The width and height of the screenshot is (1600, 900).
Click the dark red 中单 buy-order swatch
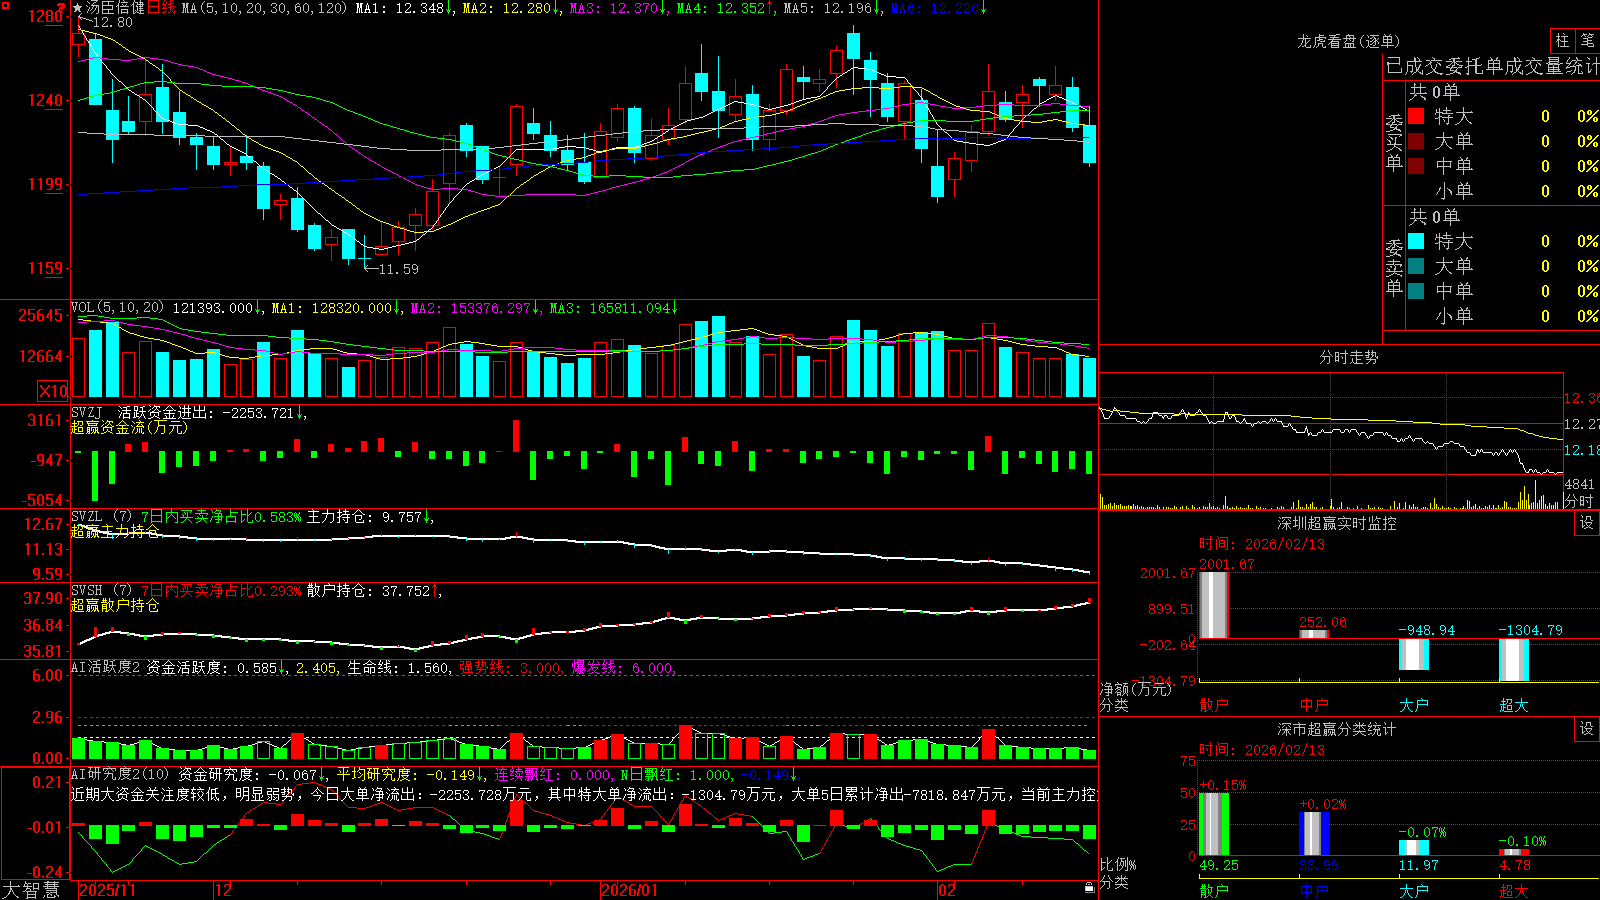point(1416,166)
